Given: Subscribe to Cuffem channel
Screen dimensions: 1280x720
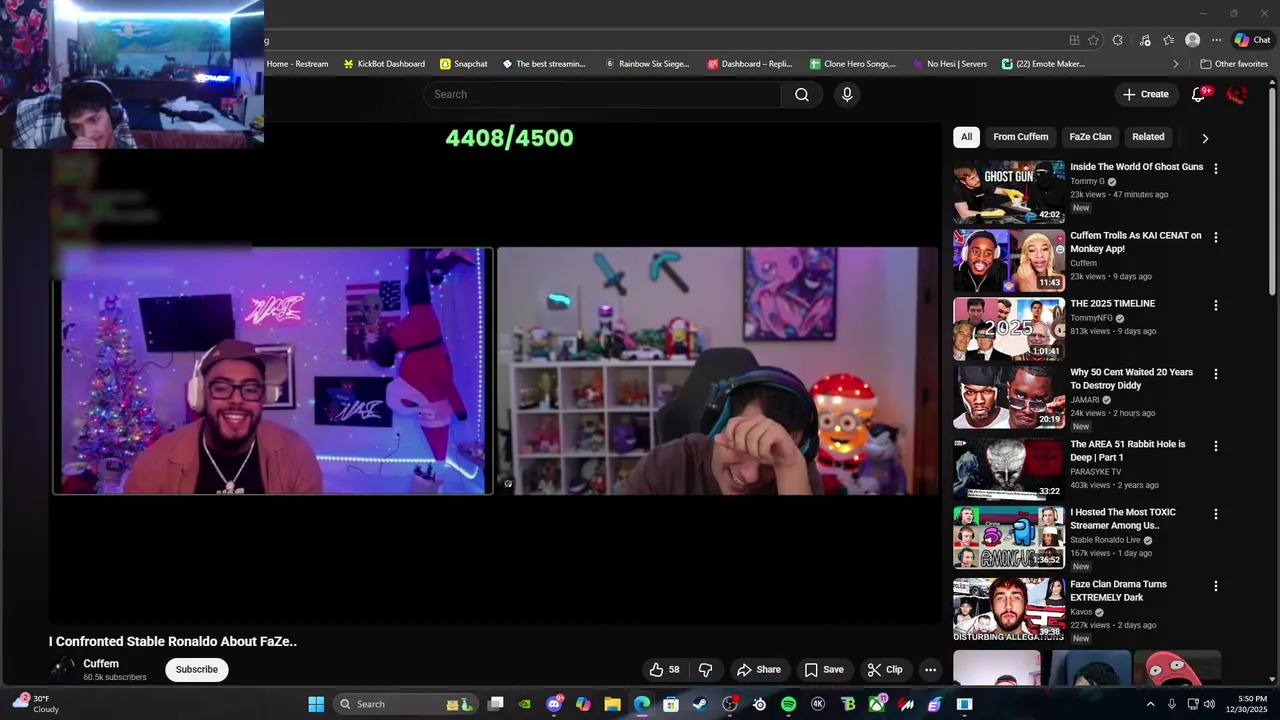Looking at the screenshot, I should 197,670.
